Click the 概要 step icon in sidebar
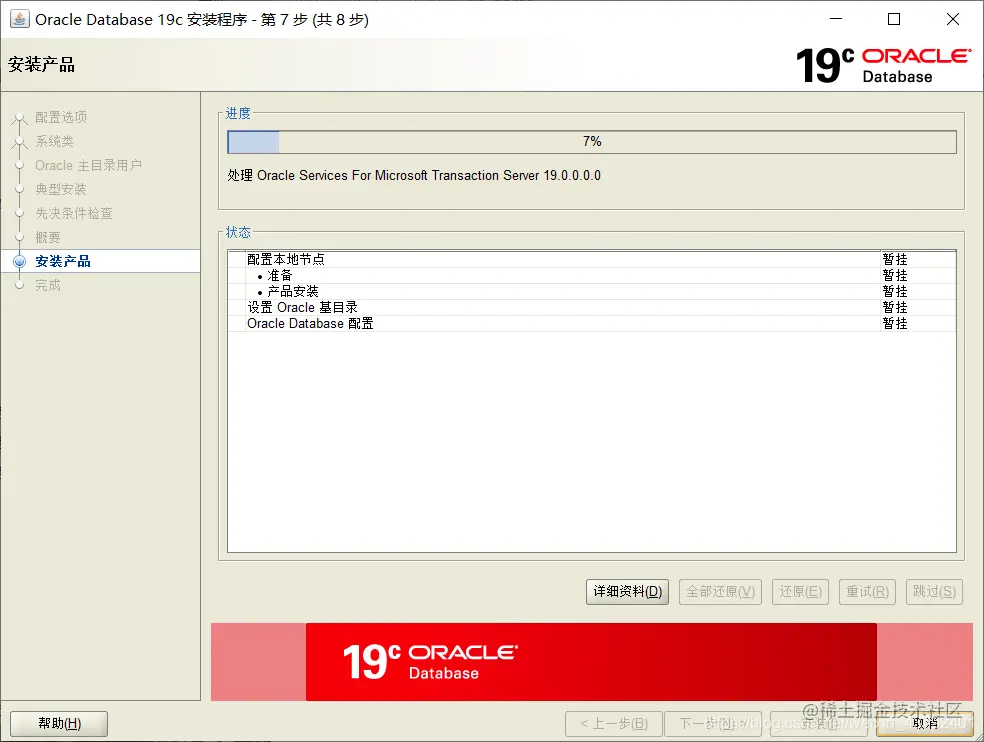This screenshot has width=984, height=742. (20, 237)
